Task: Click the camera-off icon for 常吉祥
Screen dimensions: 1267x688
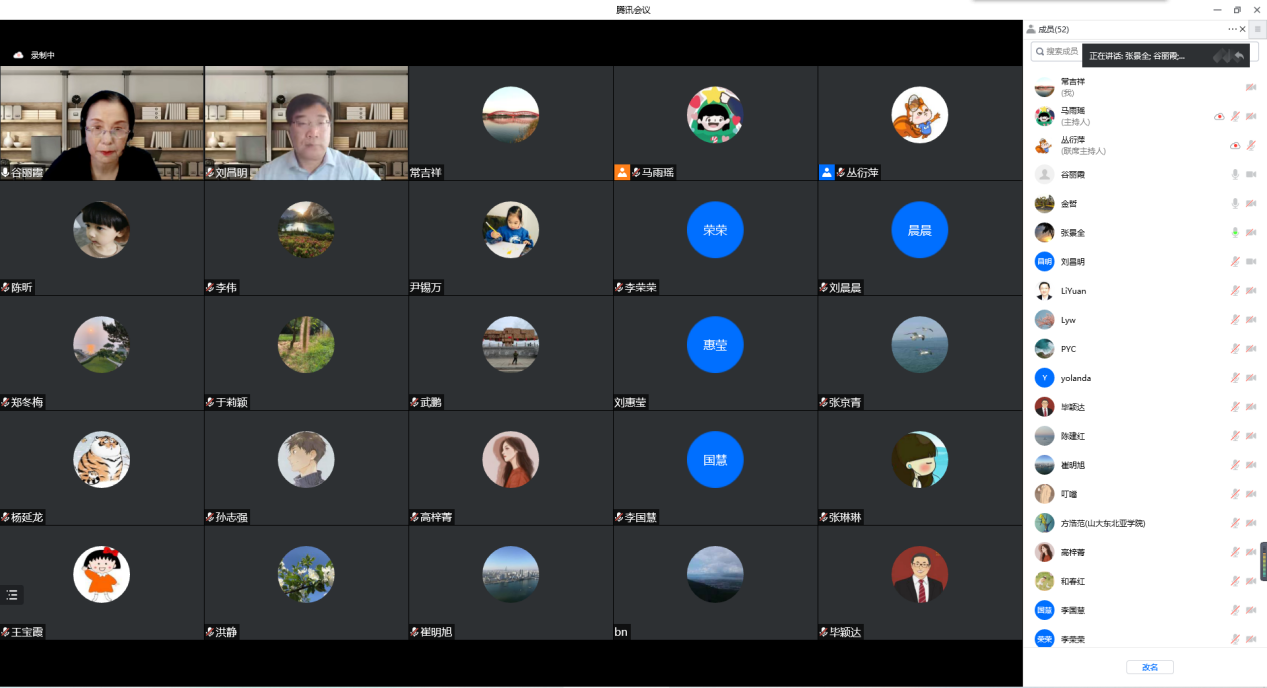Action: point(1251,87)
